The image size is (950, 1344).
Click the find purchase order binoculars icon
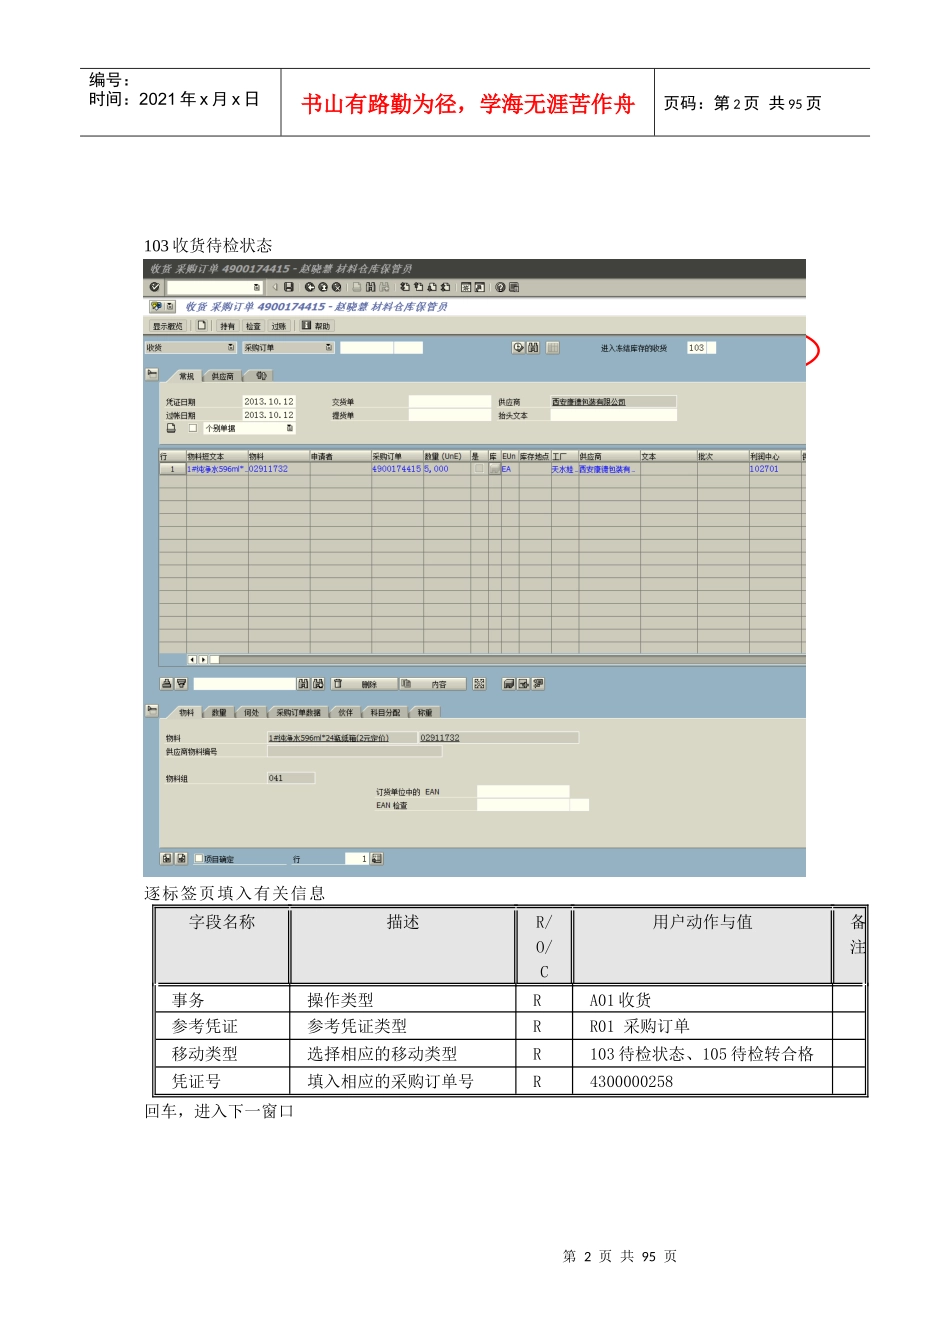pos(533,348)
